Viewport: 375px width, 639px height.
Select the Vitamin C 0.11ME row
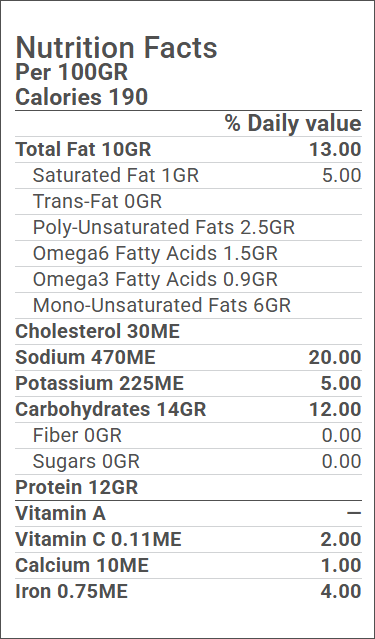(188, 540)
